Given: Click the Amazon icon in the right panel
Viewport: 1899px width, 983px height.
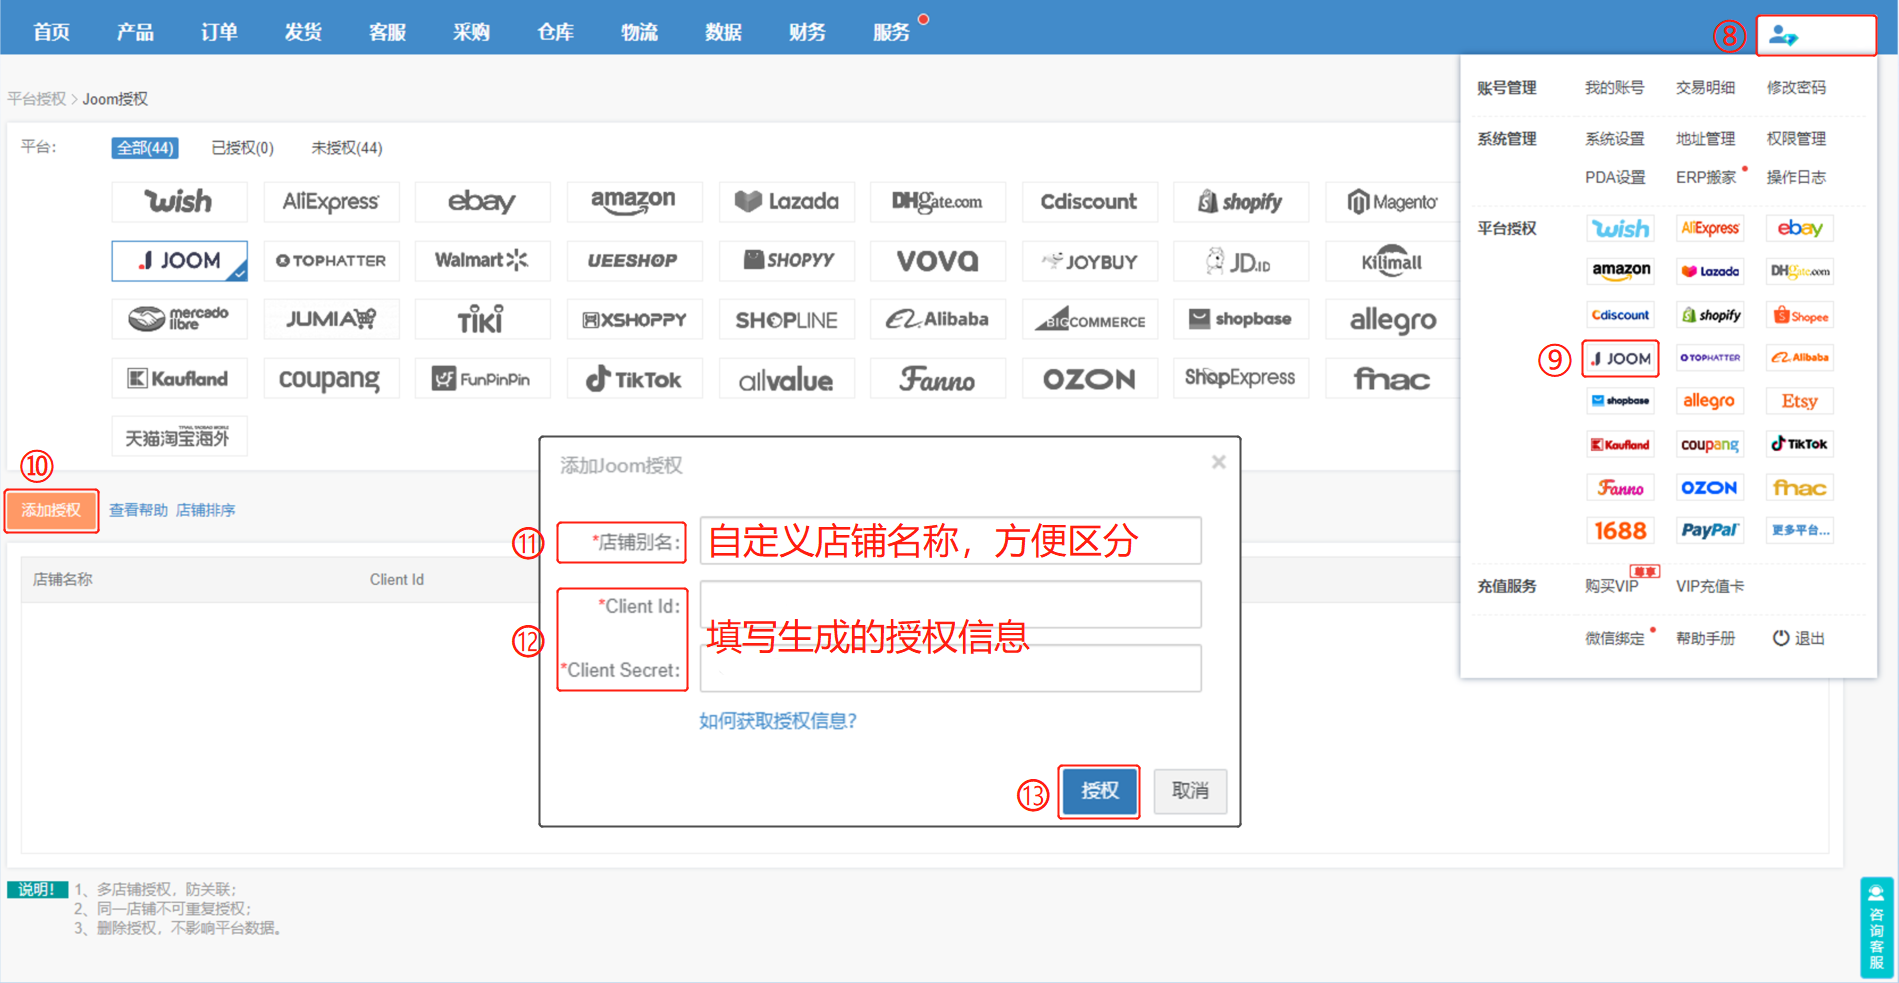Looking at the screenshot, I should click(1620, 270).
